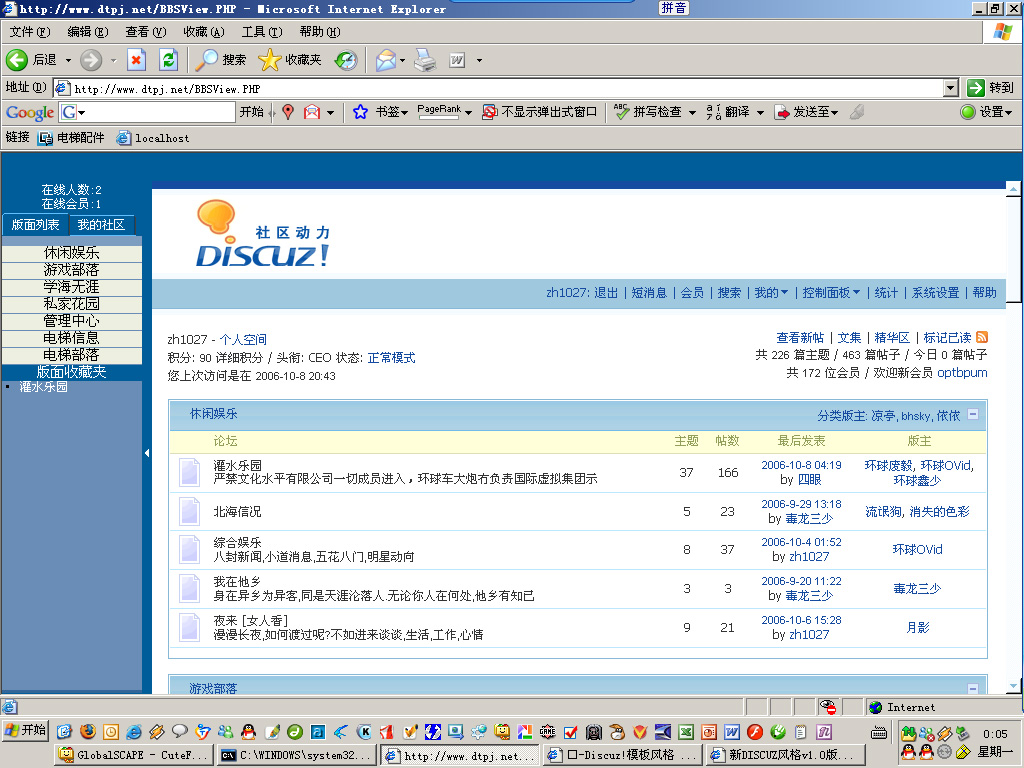The image size is (1024, 768).
Task: Open the Back button history dropdown arrow
Action: [68, 60]
